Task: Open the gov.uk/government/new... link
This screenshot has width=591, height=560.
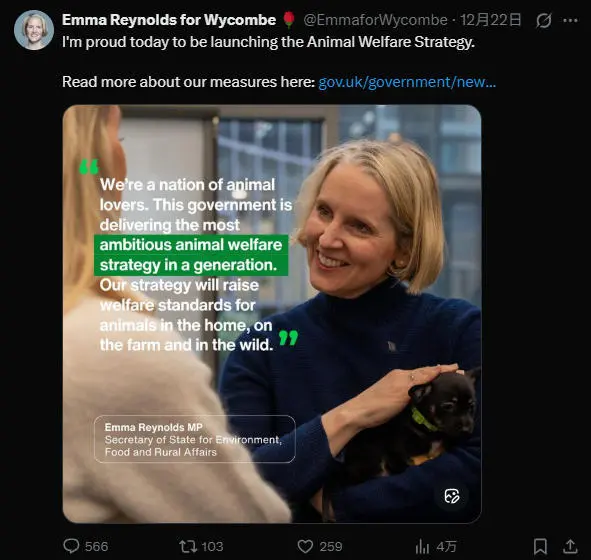Action: click(407, 82)
